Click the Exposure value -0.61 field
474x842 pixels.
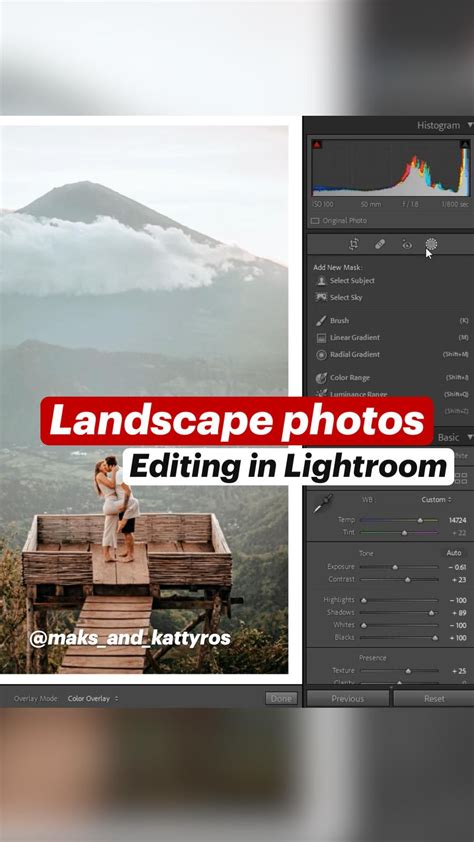coord(457,567)
